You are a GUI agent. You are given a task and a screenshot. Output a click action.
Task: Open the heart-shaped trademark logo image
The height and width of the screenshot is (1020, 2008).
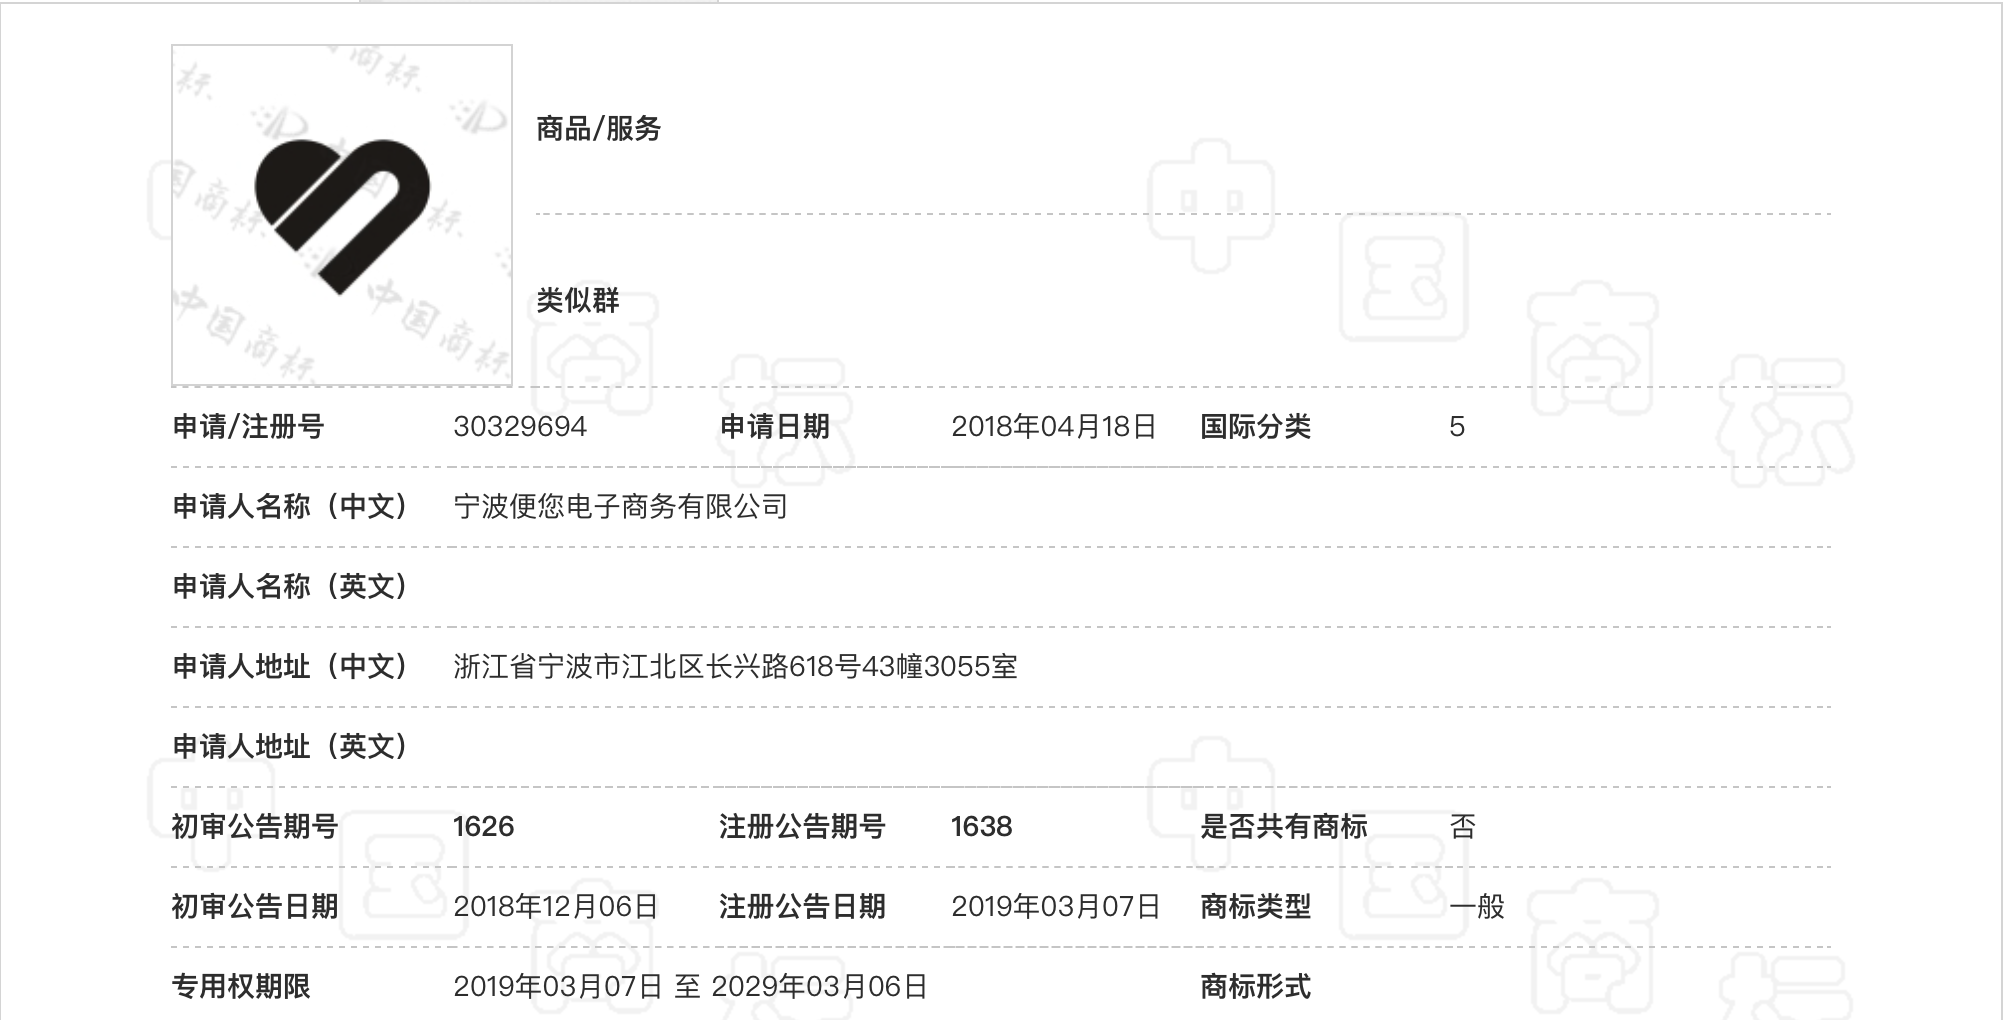[x=342, y=215]
